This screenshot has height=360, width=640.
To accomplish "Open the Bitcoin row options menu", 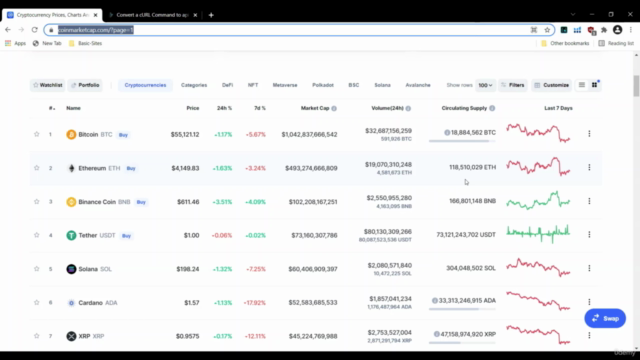I will (x=589, y=134).
